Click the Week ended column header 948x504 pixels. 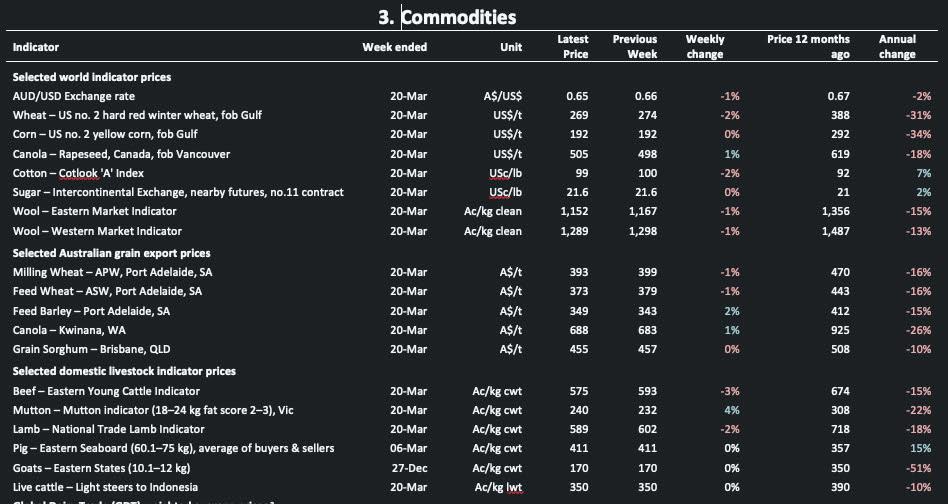[395, 47]
